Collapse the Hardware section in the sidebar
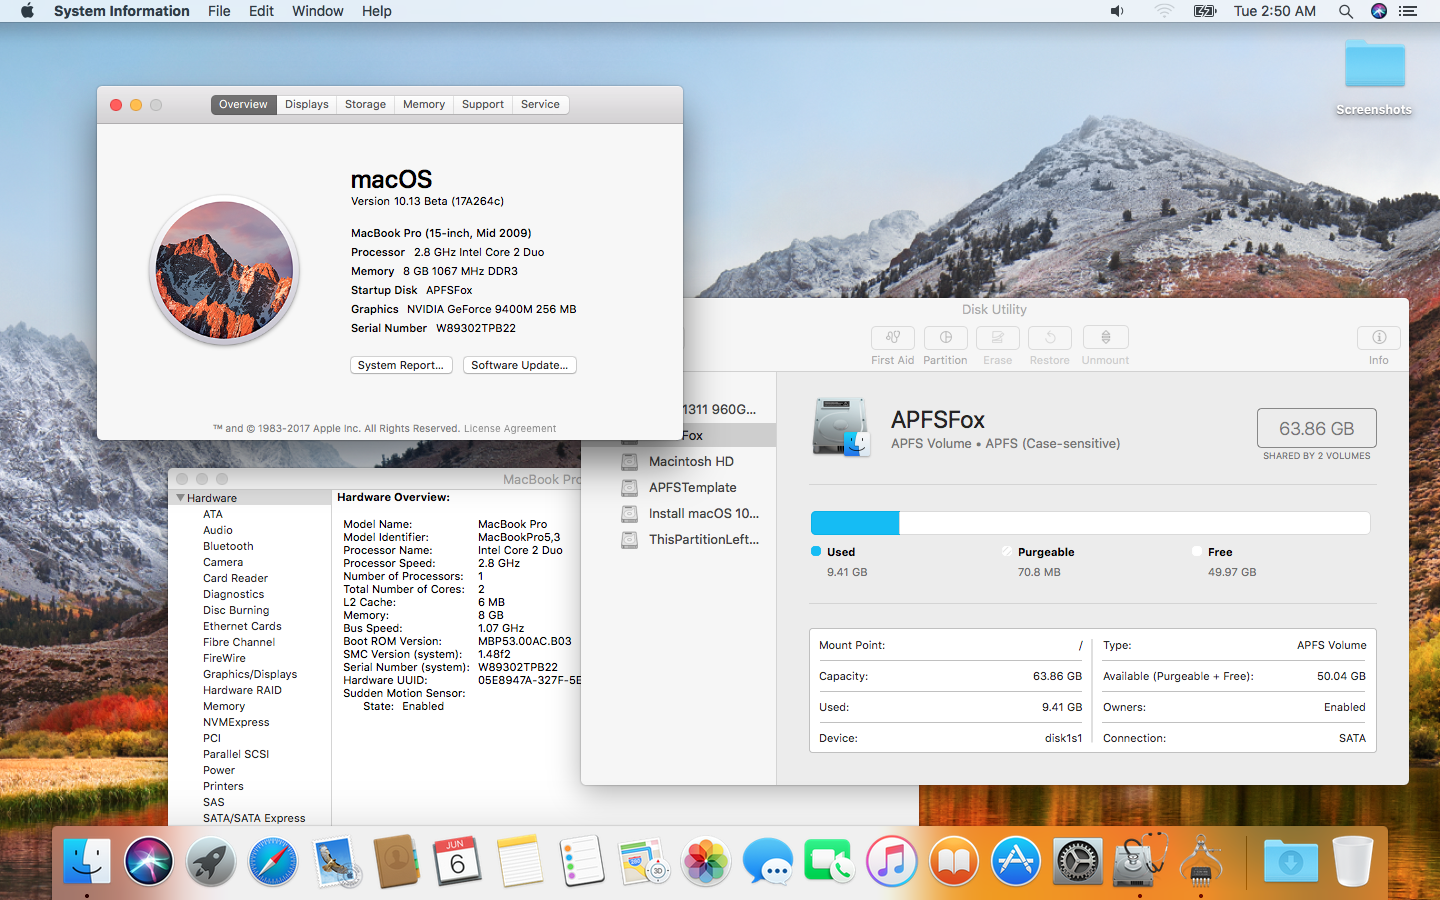 pyautogui.click(x=181, y=498)
